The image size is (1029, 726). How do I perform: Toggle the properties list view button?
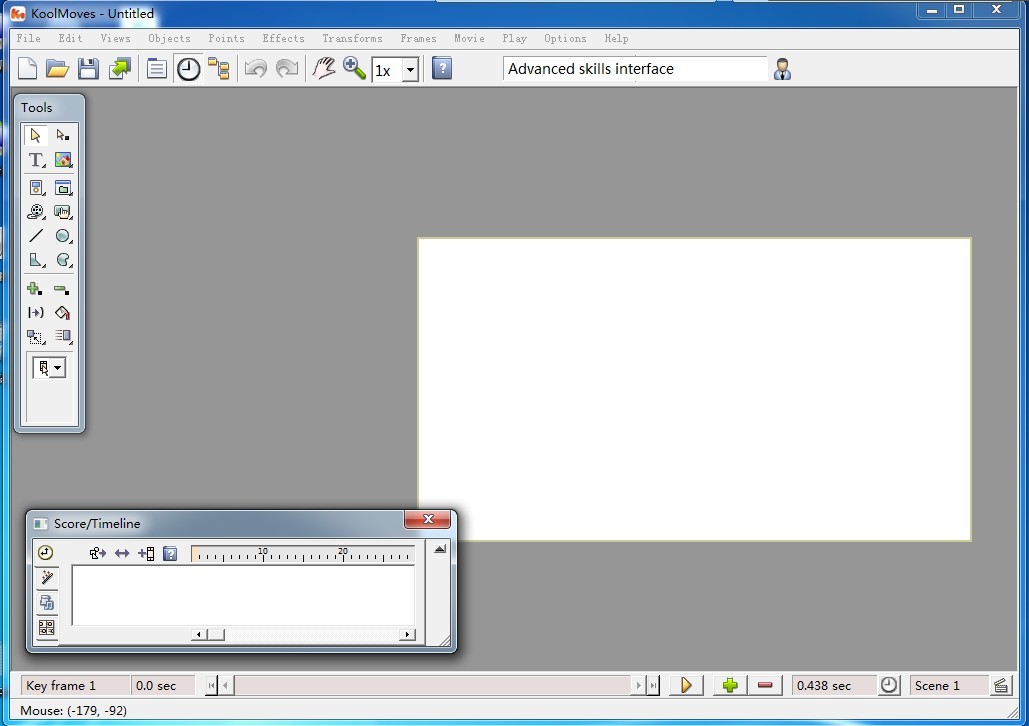(x=157, y=69)
